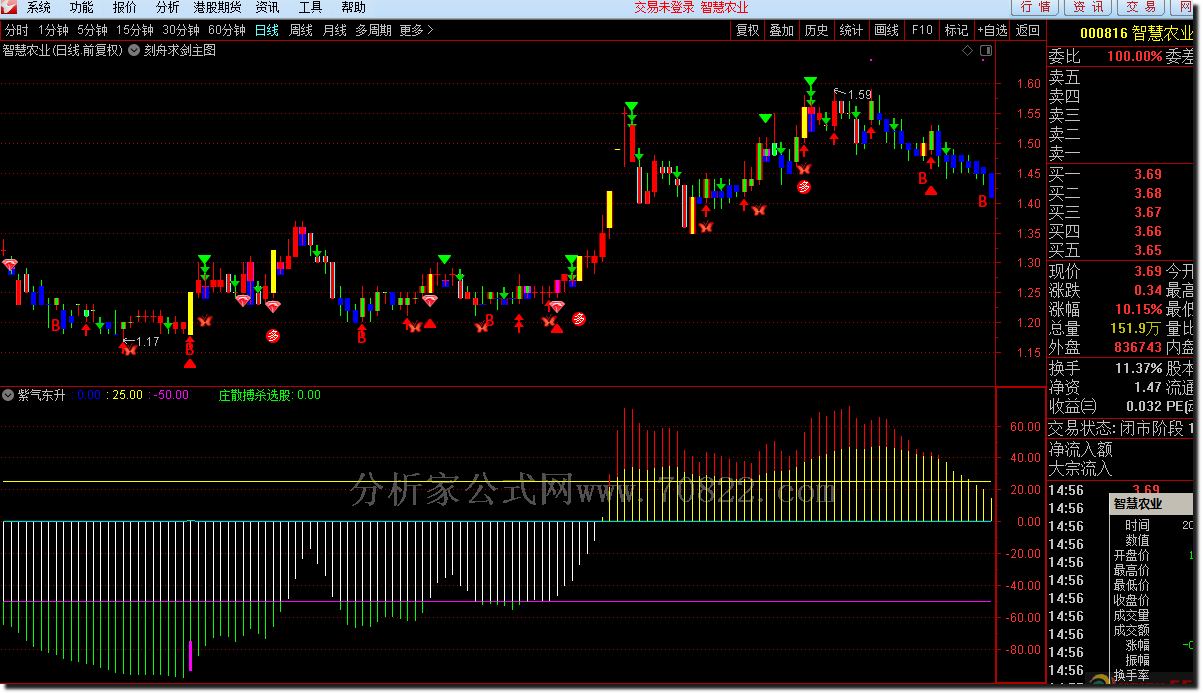Image resolution: width=1203 pixels, height=693 pixels.
Task: Click the 000816 stock code header
Action: tap(1104, 32)
